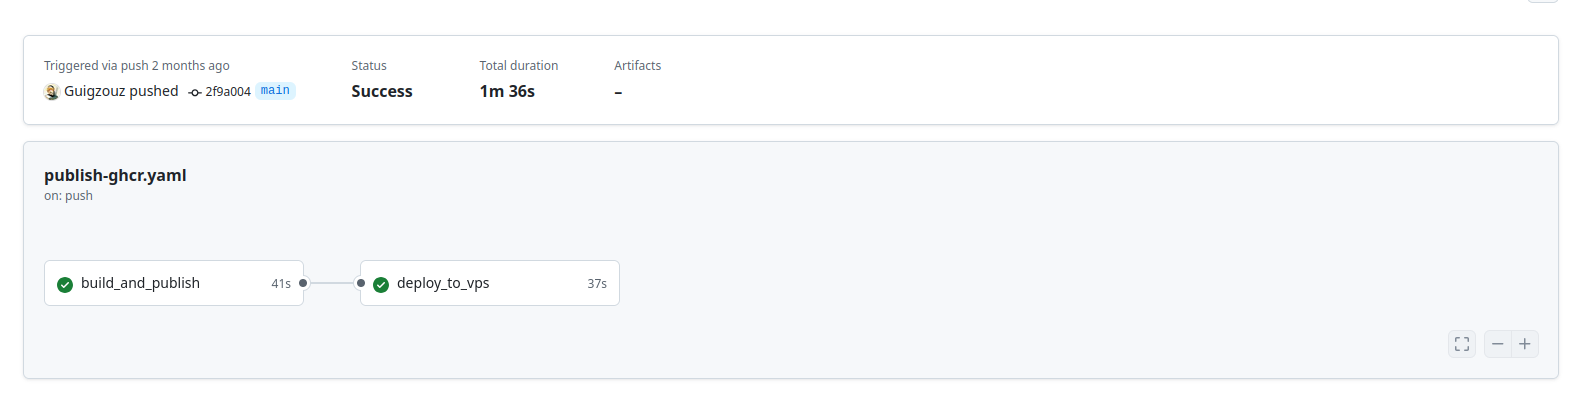Click the Success status text
The image size is (1577, 408).
(x=382, y=91)
